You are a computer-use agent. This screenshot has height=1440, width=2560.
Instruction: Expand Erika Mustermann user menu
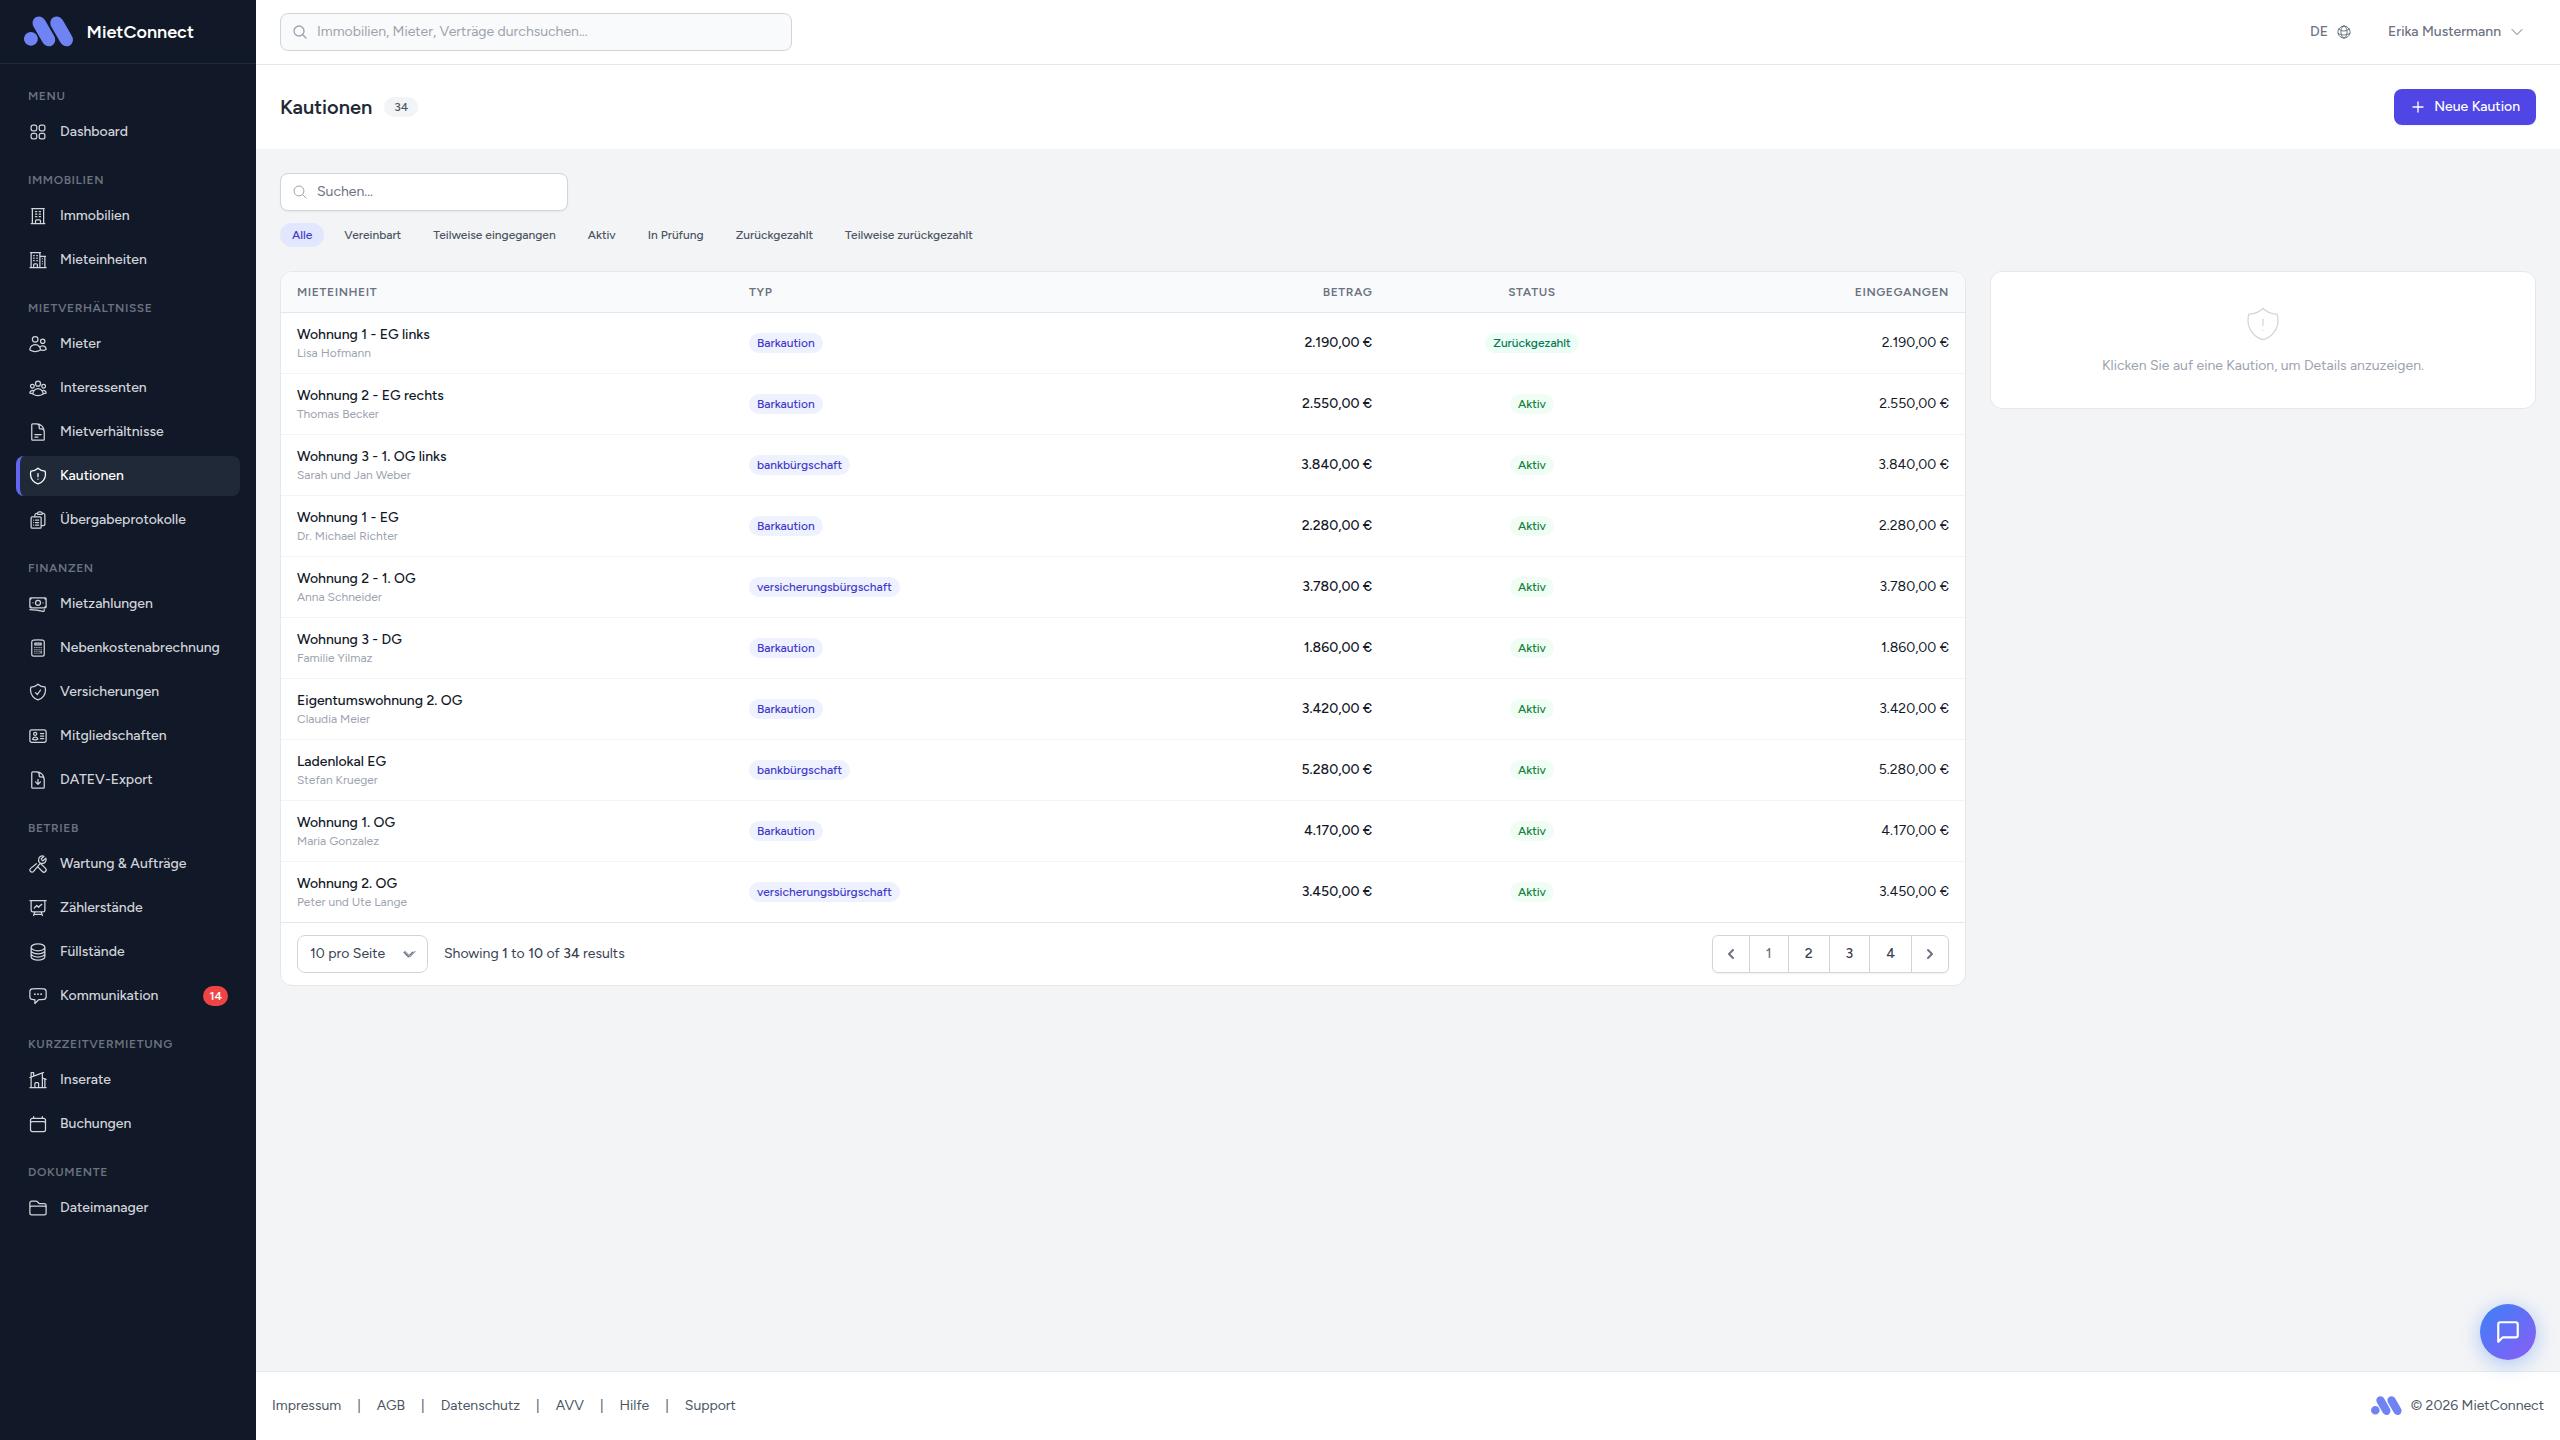[2454, 32]
